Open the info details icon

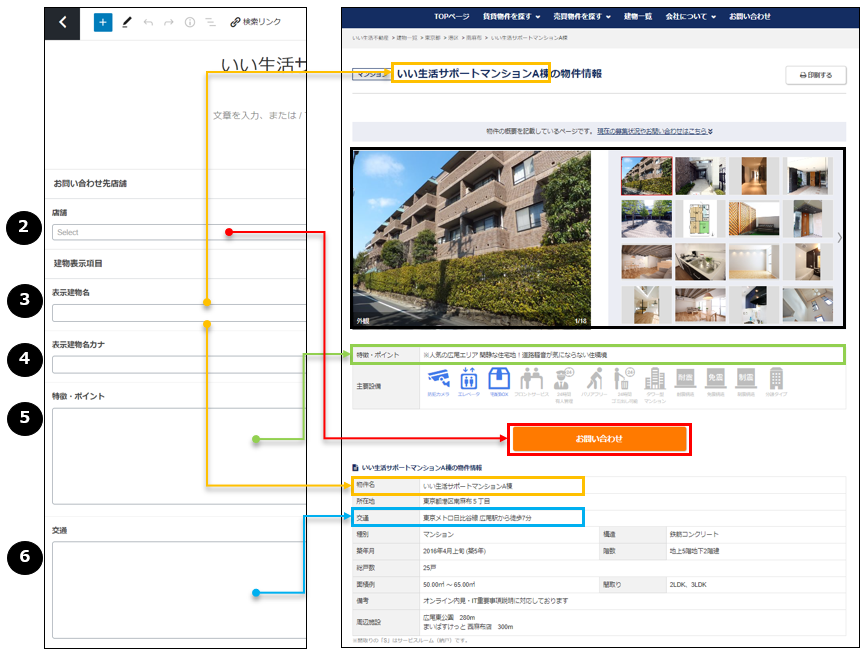(190, 22)
